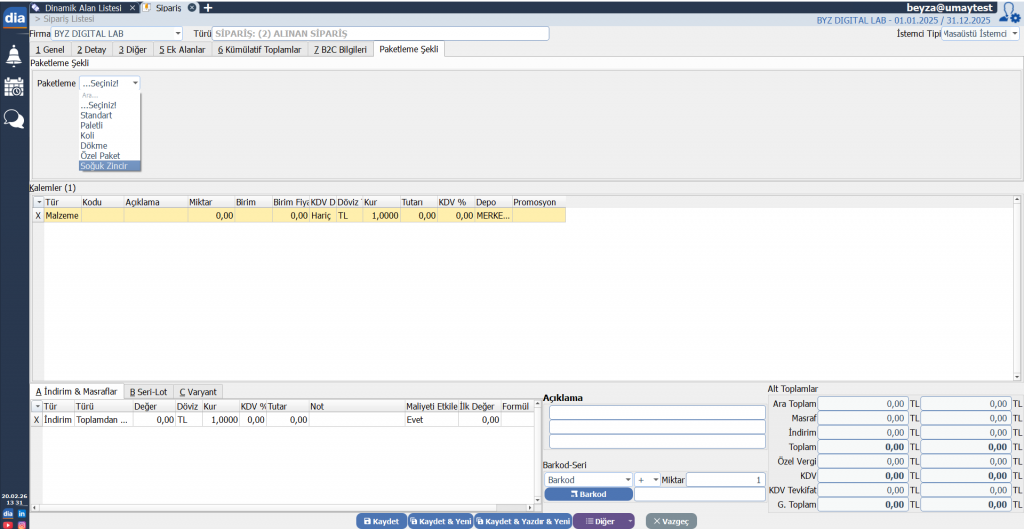Image resolution: width=1024 pixels, height=529 pixels.
Task: Expand the Barkod type combo box
Action: (x=626, y=480)
